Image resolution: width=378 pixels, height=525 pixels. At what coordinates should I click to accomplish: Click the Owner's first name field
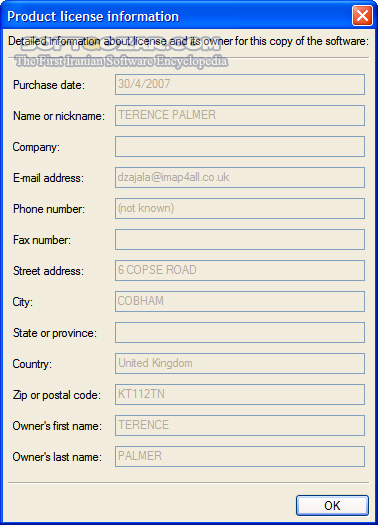[240, 426]
